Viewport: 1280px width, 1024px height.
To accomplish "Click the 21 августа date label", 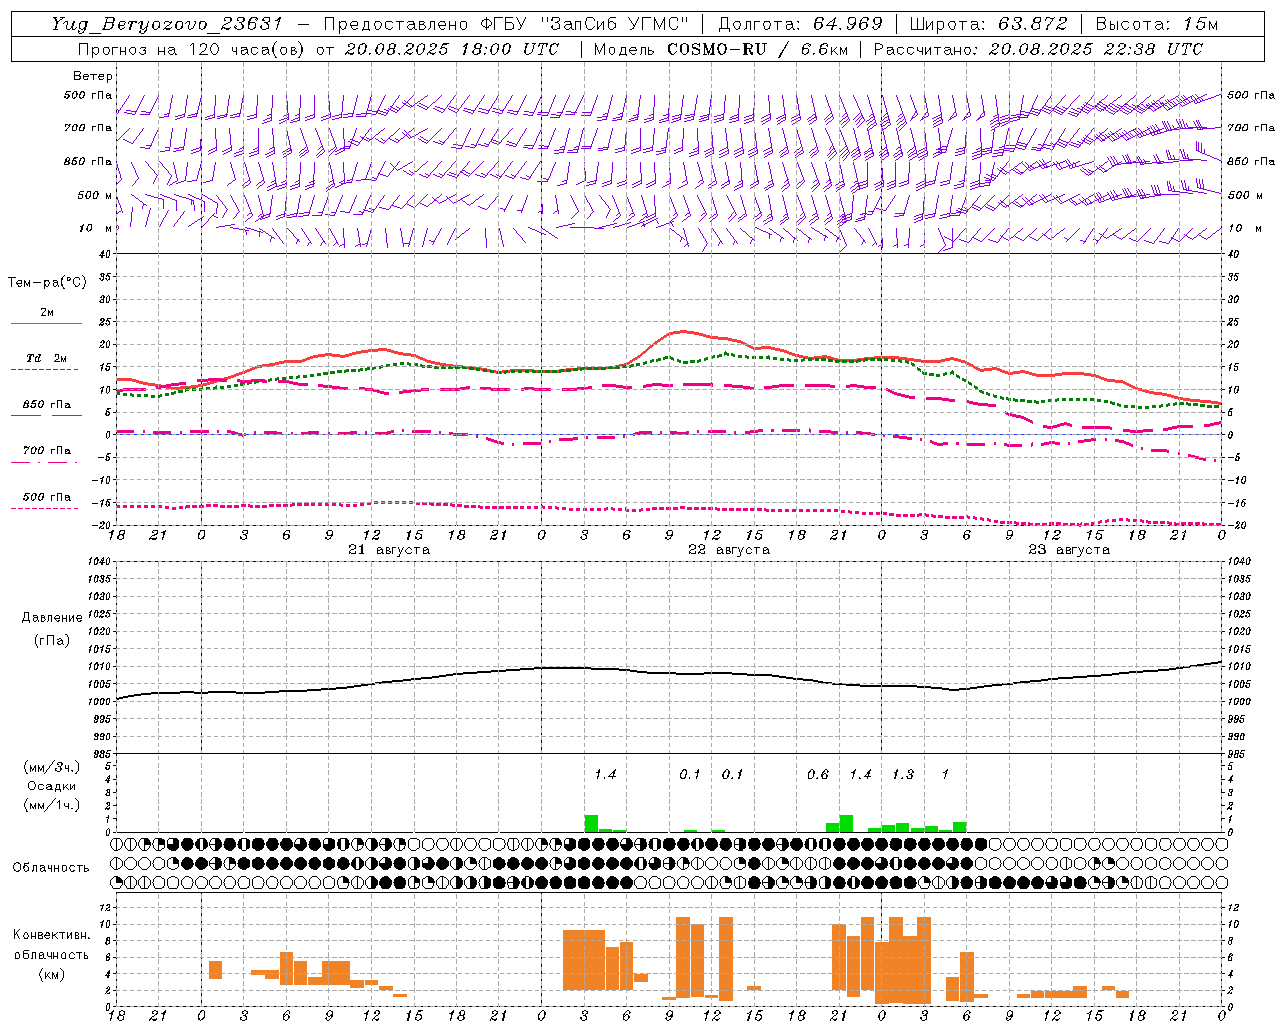I will tap(389, 550).
